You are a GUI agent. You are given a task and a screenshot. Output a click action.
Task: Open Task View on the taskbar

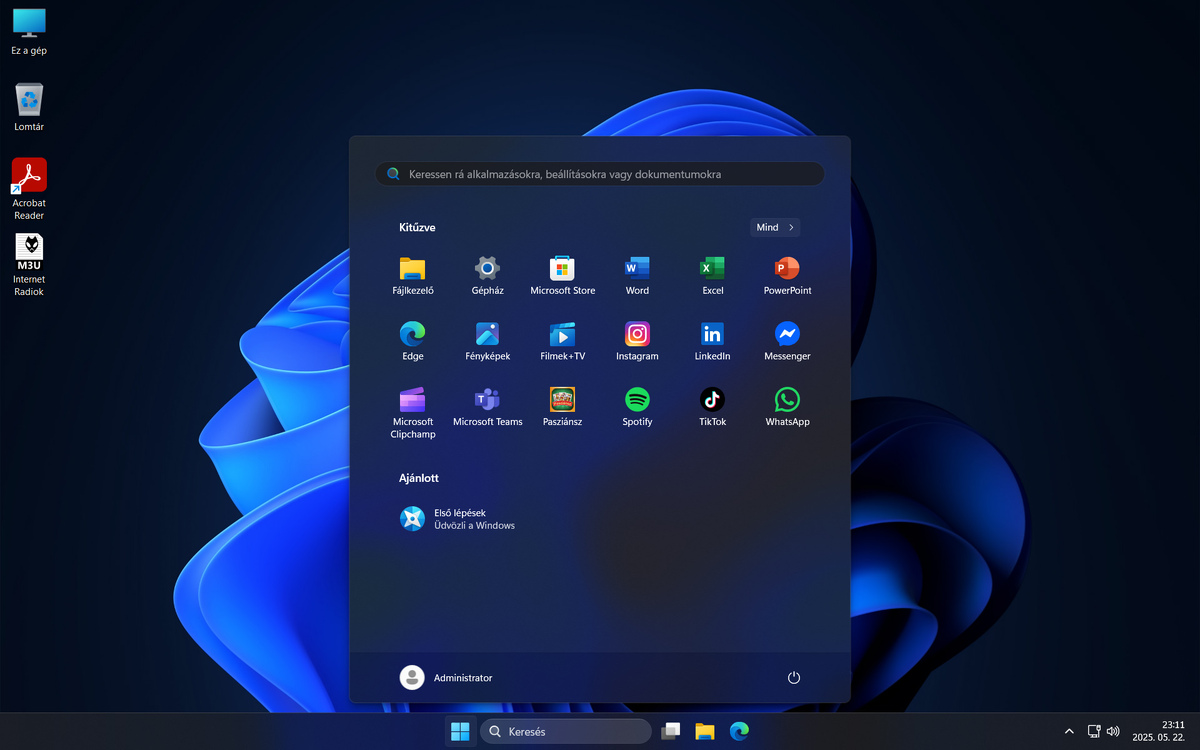click(671, 731)
